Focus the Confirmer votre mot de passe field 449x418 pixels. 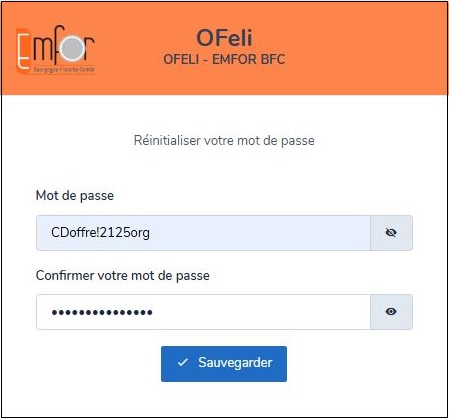coord(203,312)
